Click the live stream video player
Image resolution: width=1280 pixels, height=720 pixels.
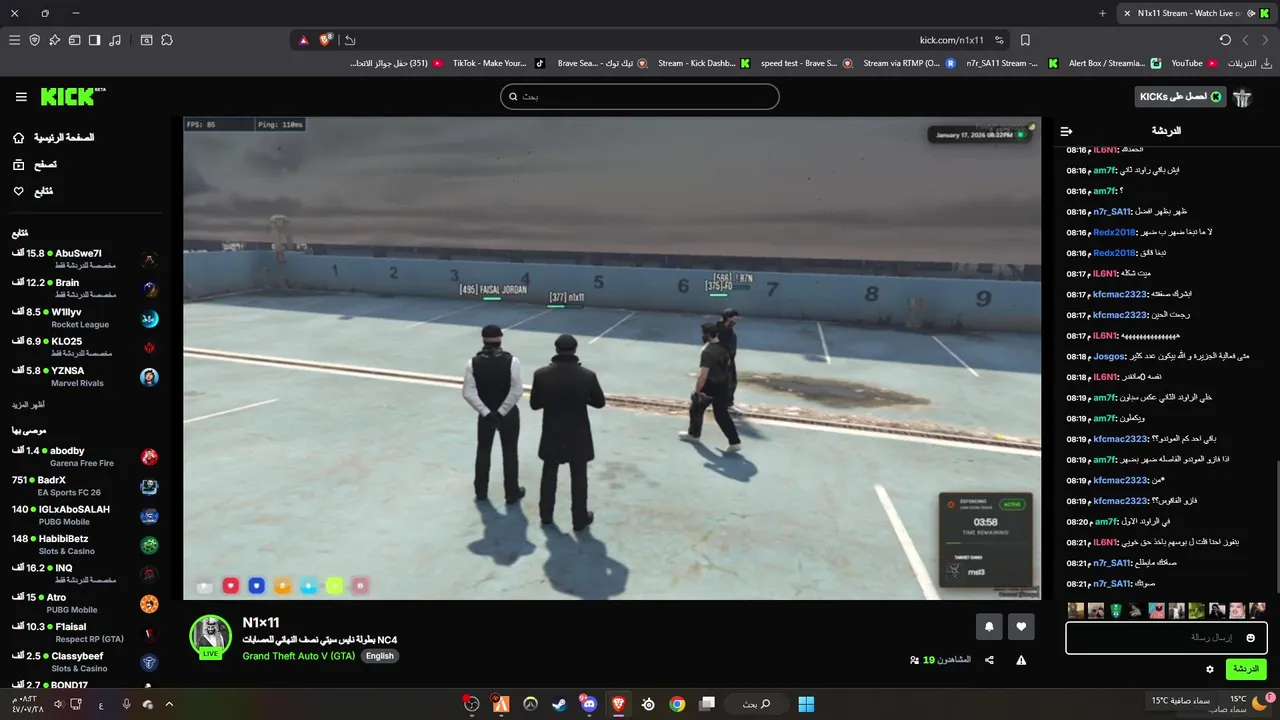point(612,358)
